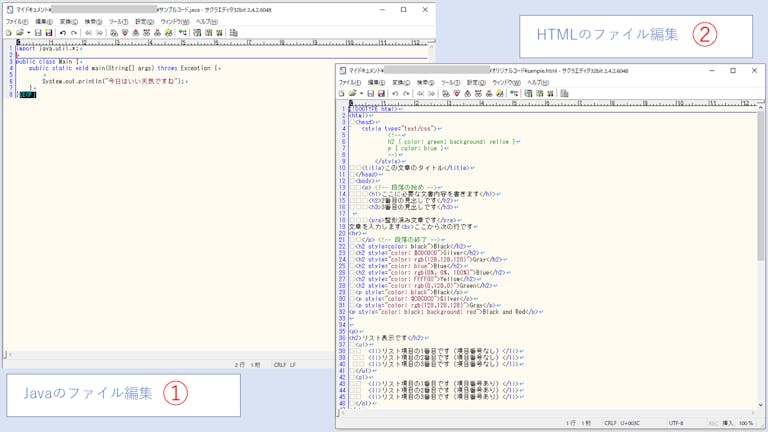Find next match in Java window toolbar
Viewport: 768px width, 432px height.
point(125,33)
